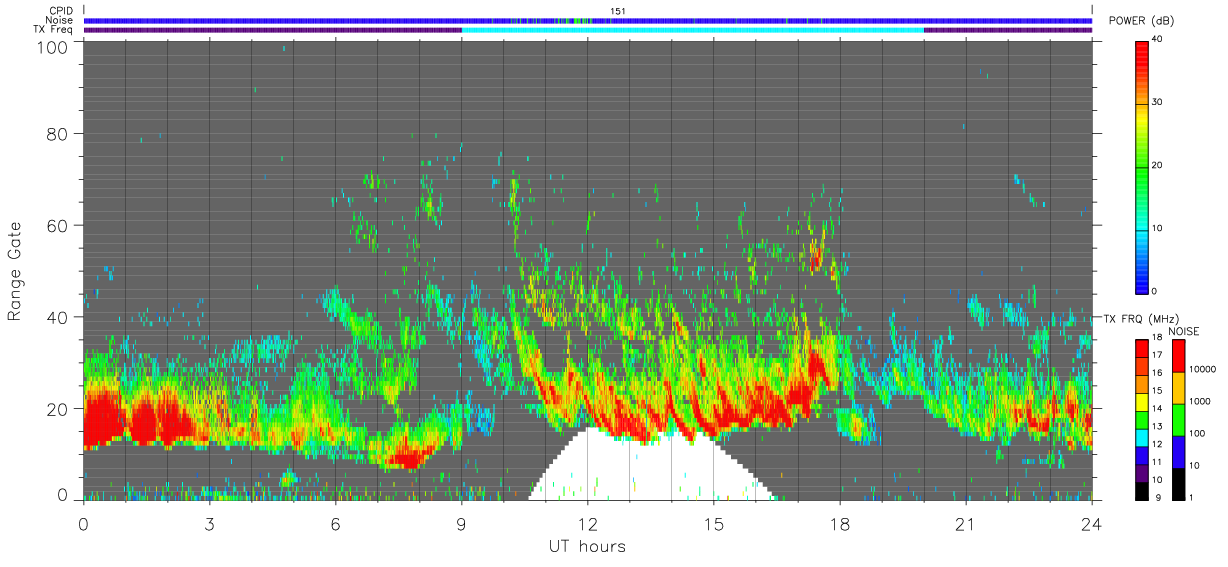Click the 10000 label on the NOISE scale
This screenshot has height=567, width=1228.
point(1205,369)
